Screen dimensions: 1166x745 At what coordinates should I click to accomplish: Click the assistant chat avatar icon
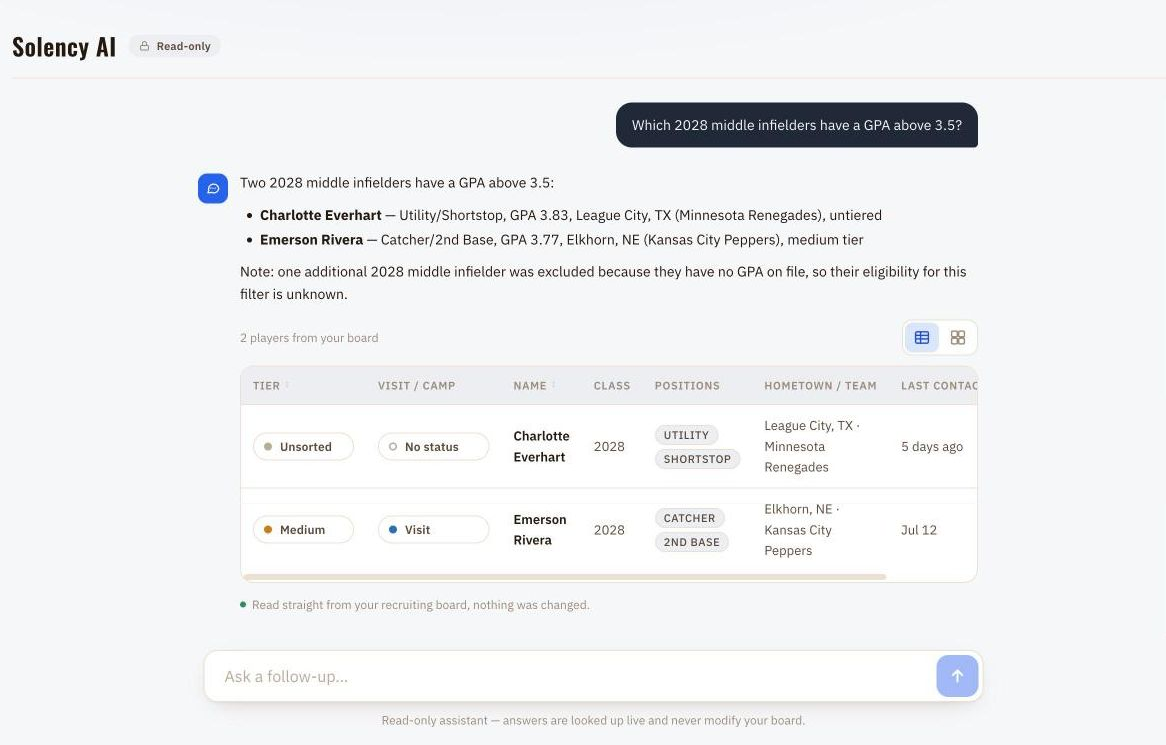click(x=213, y=188)
